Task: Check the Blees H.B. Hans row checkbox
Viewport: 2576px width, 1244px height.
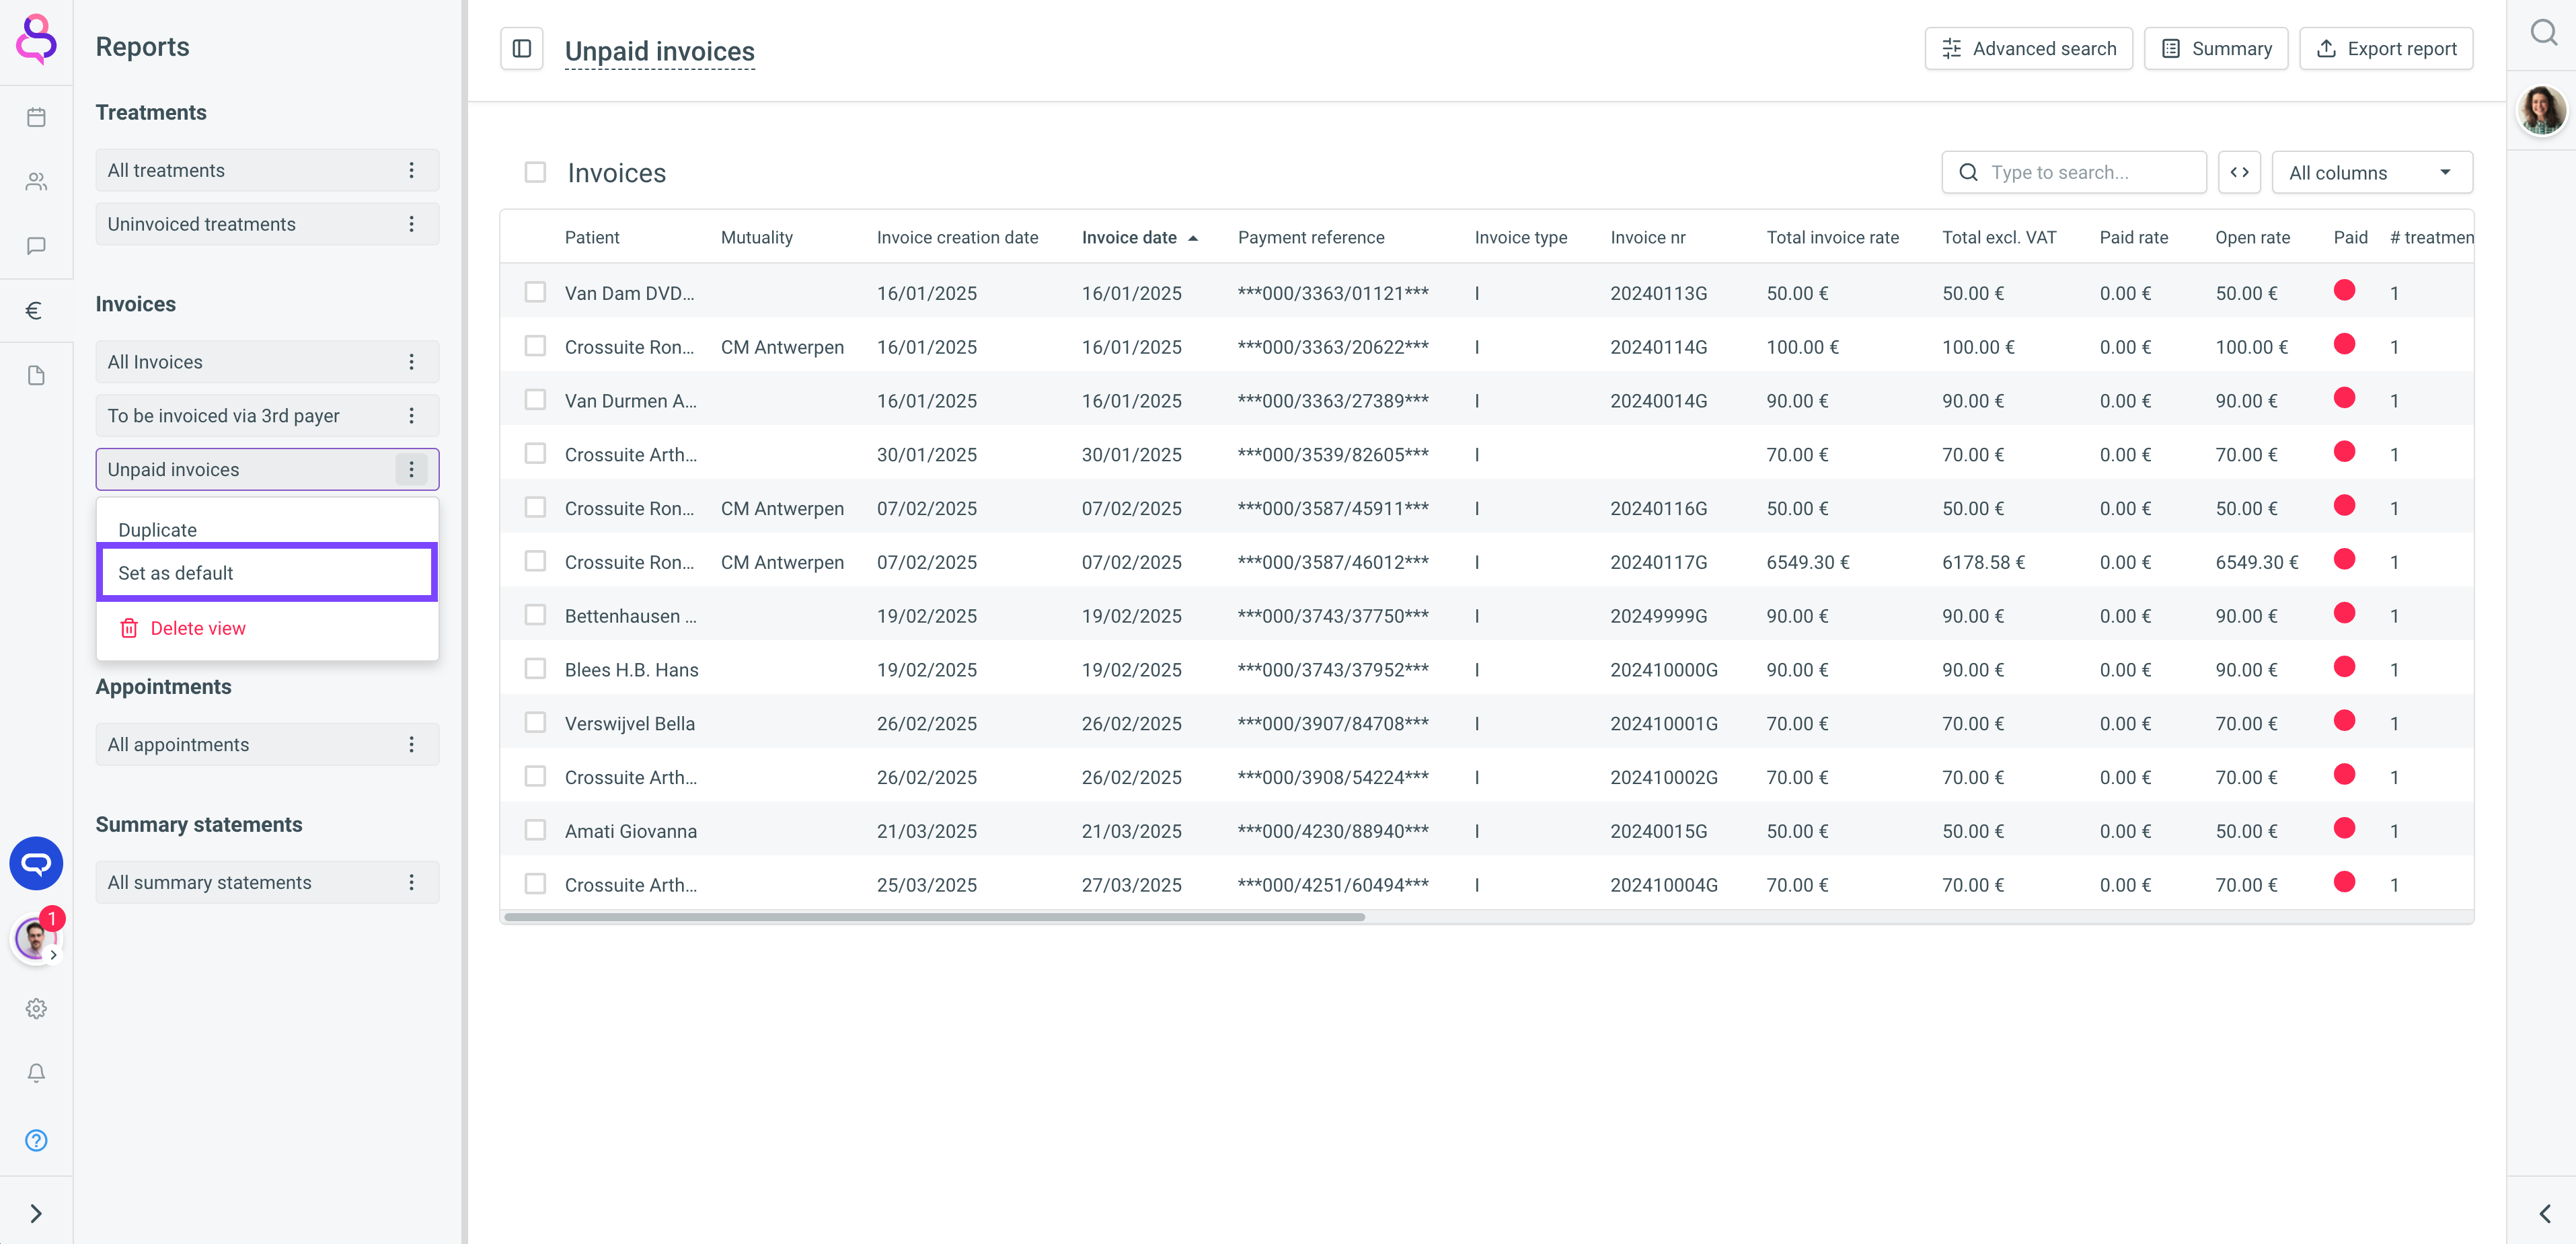Action: pos(535,669)
